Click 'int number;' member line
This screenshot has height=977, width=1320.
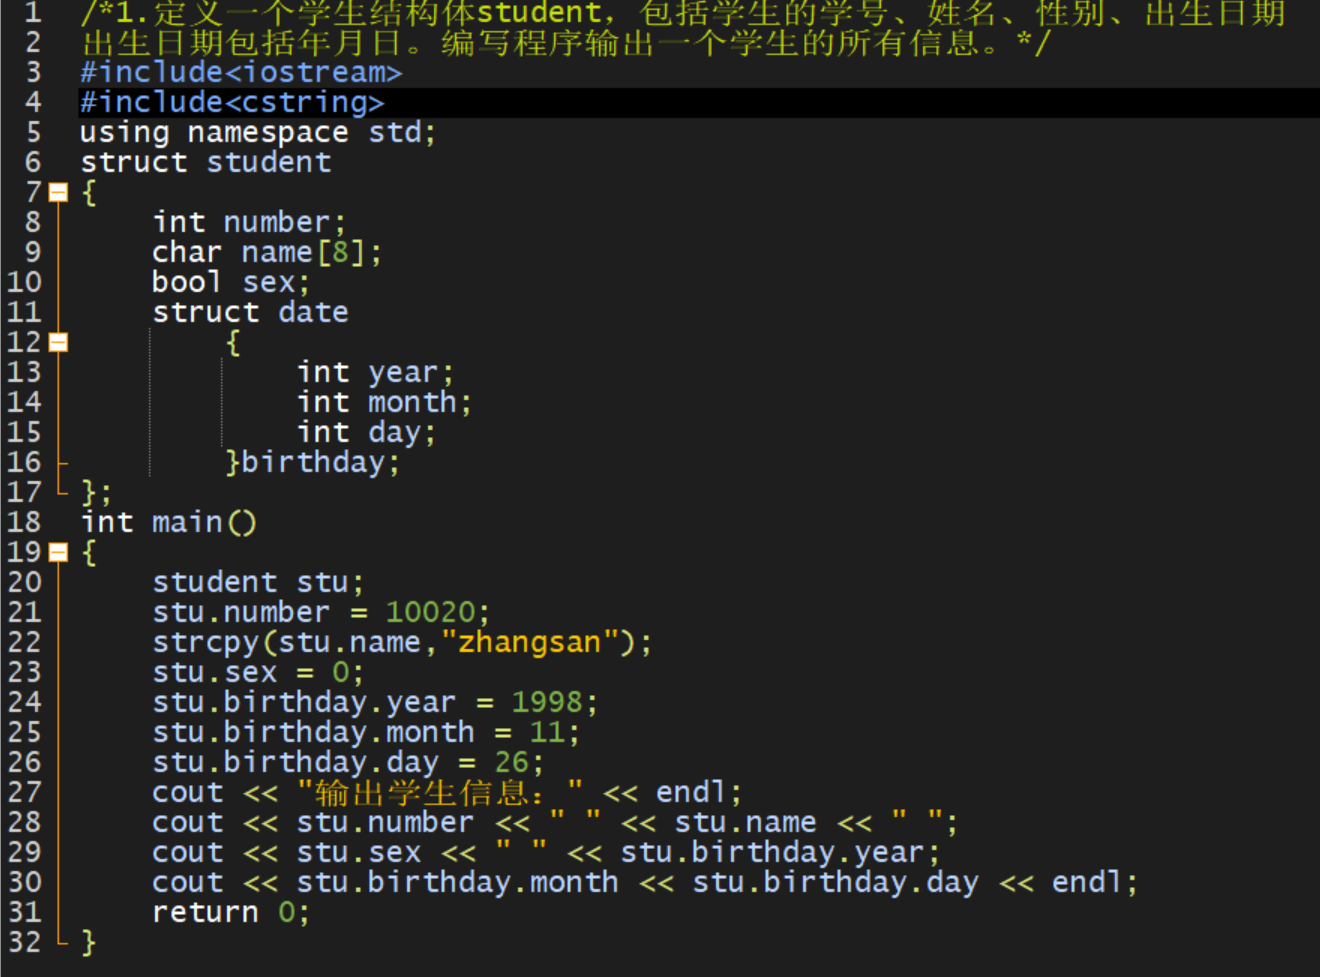tap(249, 222)
